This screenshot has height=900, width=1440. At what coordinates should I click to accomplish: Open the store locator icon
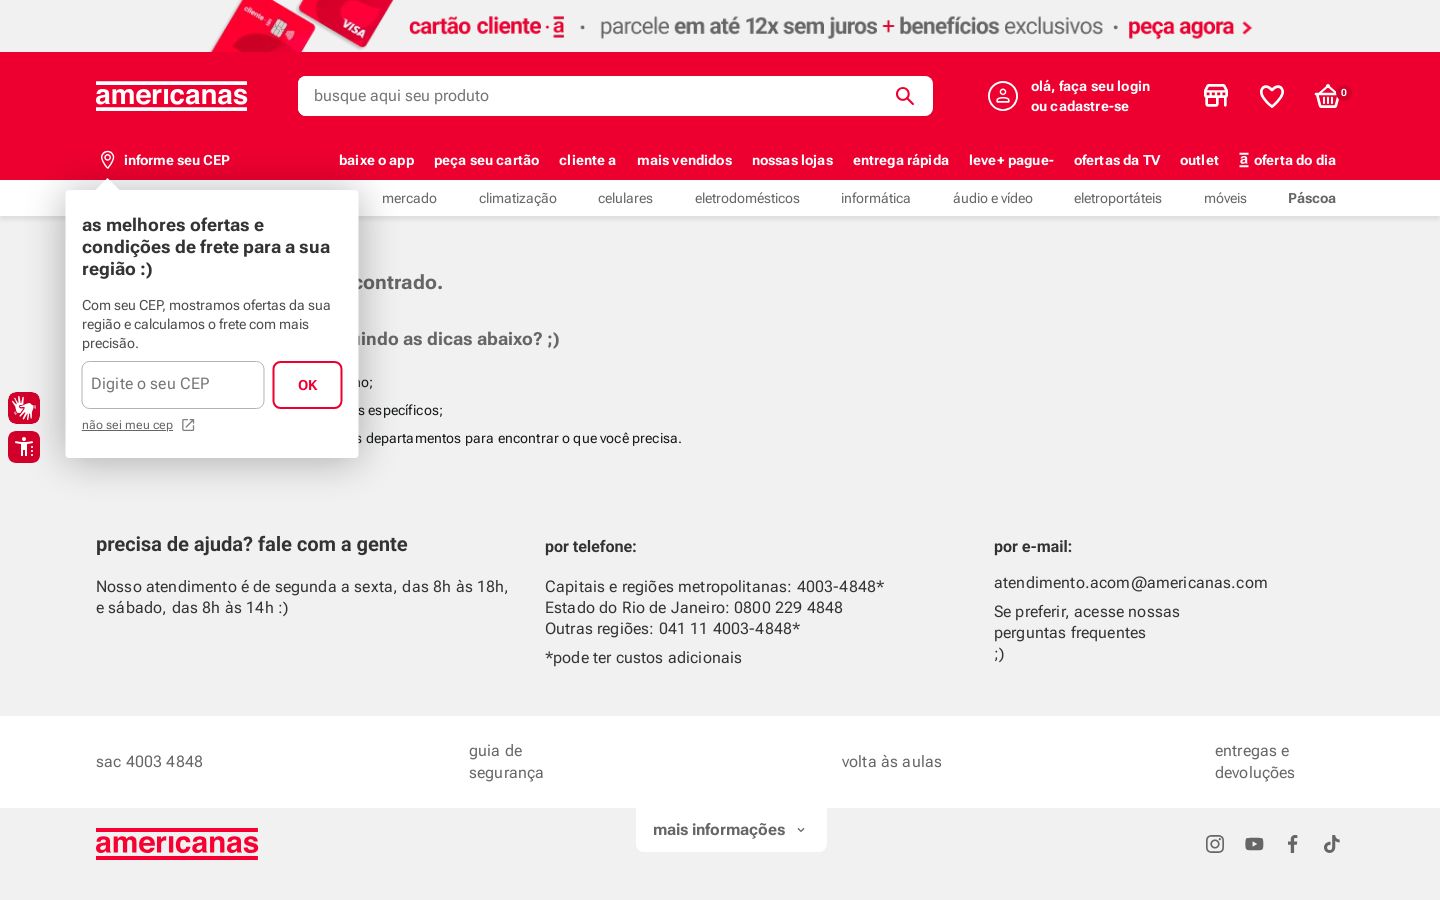coord(1216,96)
